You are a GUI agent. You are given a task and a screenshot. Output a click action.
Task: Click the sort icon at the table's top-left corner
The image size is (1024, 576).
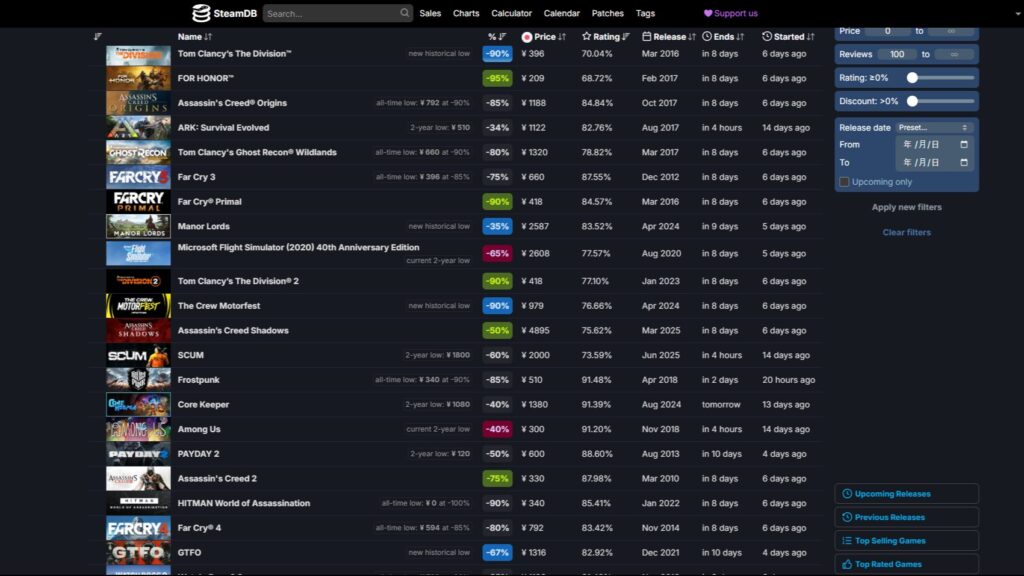pos(96,36)
